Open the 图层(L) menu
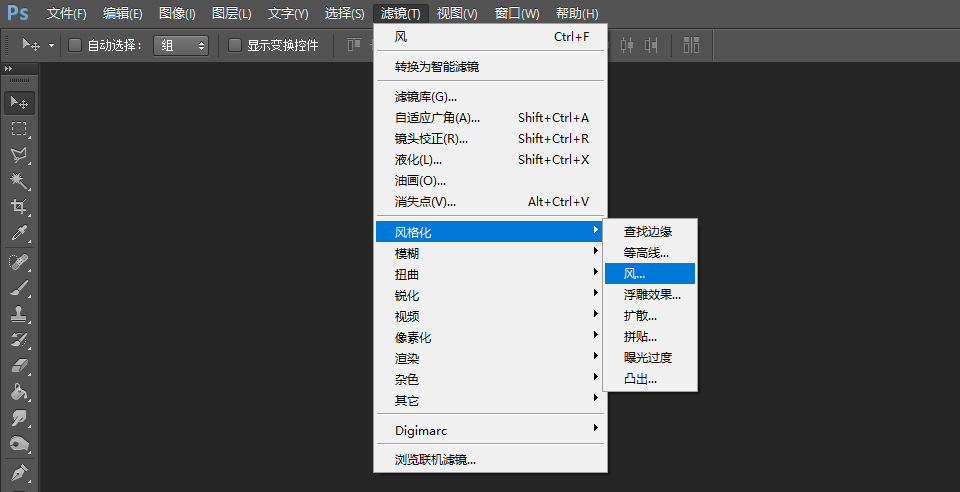 pos(232,14)
